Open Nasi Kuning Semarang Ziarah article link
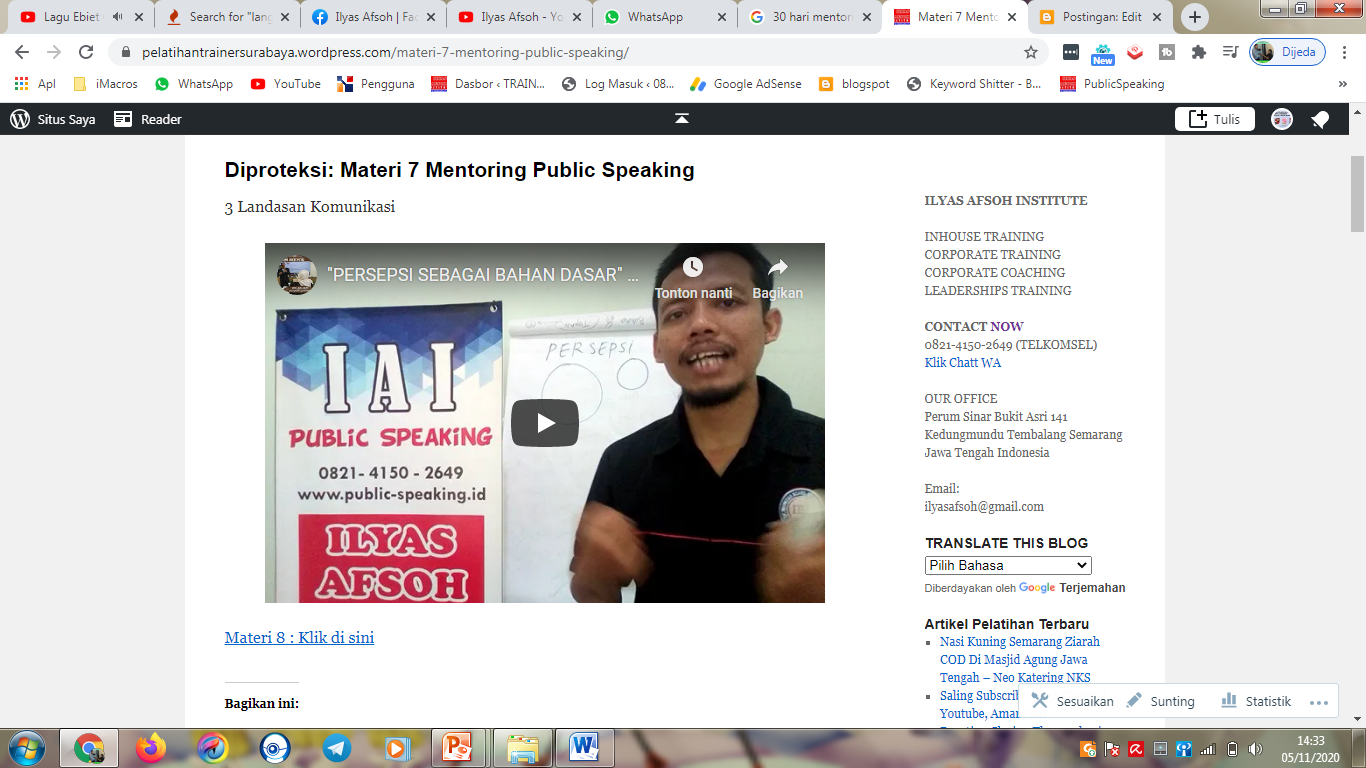The image size is (1366, 768). 1019,660
